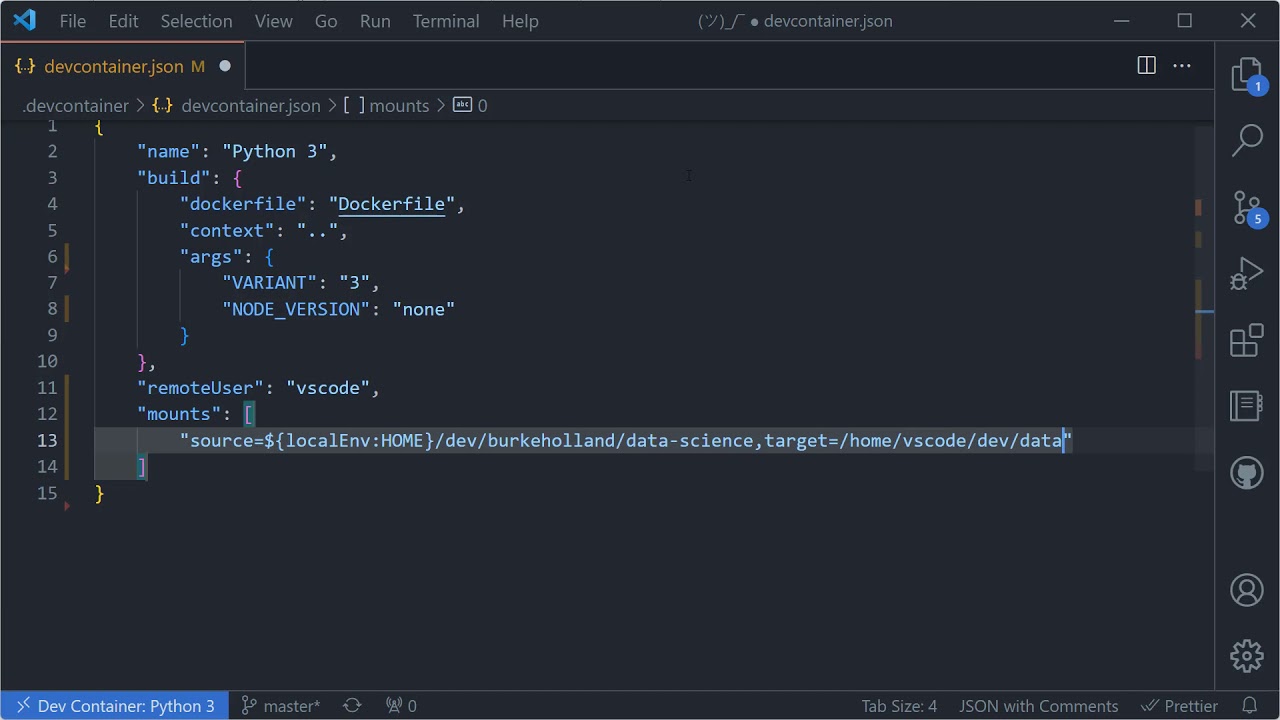Click the unsaved dot on devcontainer.json tab
Screen dimensions: 1280x720
pyautogui.click(x=225, y=66)
